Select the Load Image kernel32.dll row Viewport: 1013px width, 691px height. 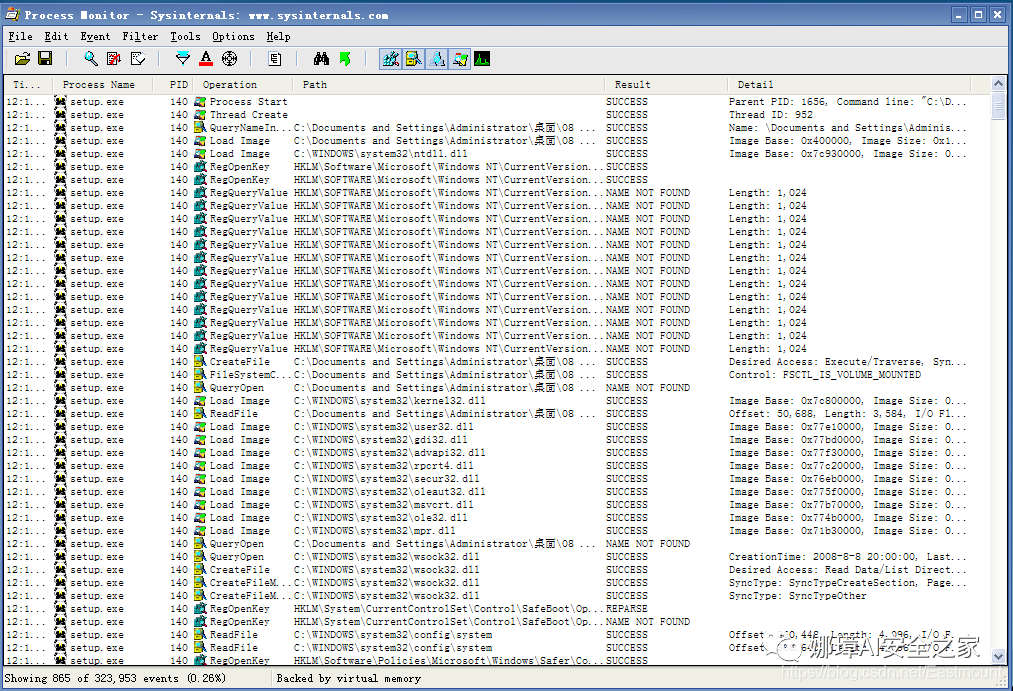[x=497, y=400]
